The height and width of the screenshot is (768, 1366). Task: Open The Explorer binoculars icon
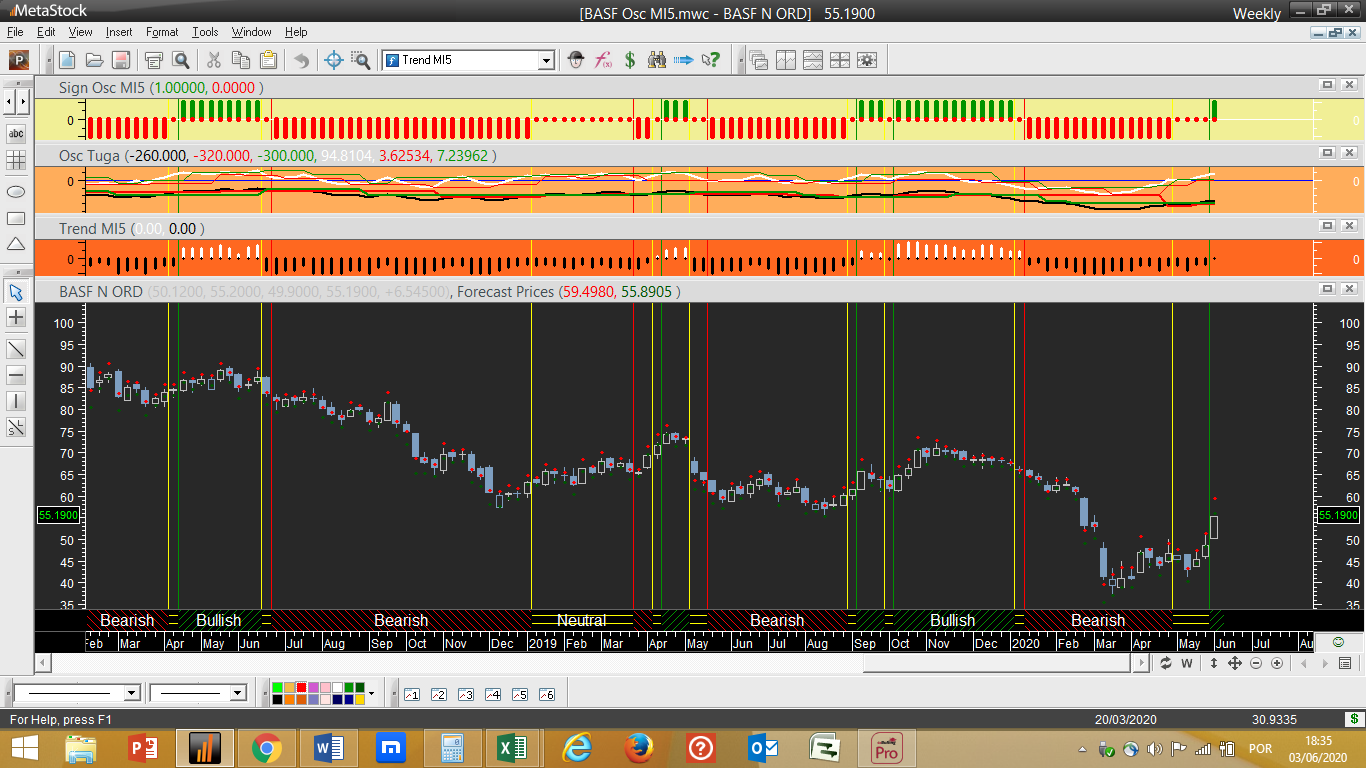tap(657, 60)
